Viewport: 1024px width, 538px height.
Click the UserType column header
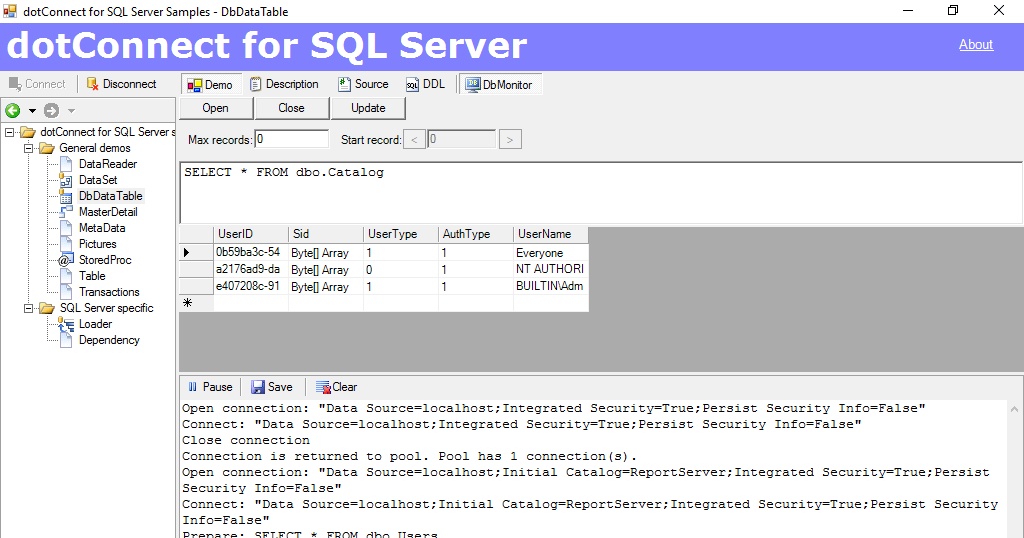(x=401, y=234)
